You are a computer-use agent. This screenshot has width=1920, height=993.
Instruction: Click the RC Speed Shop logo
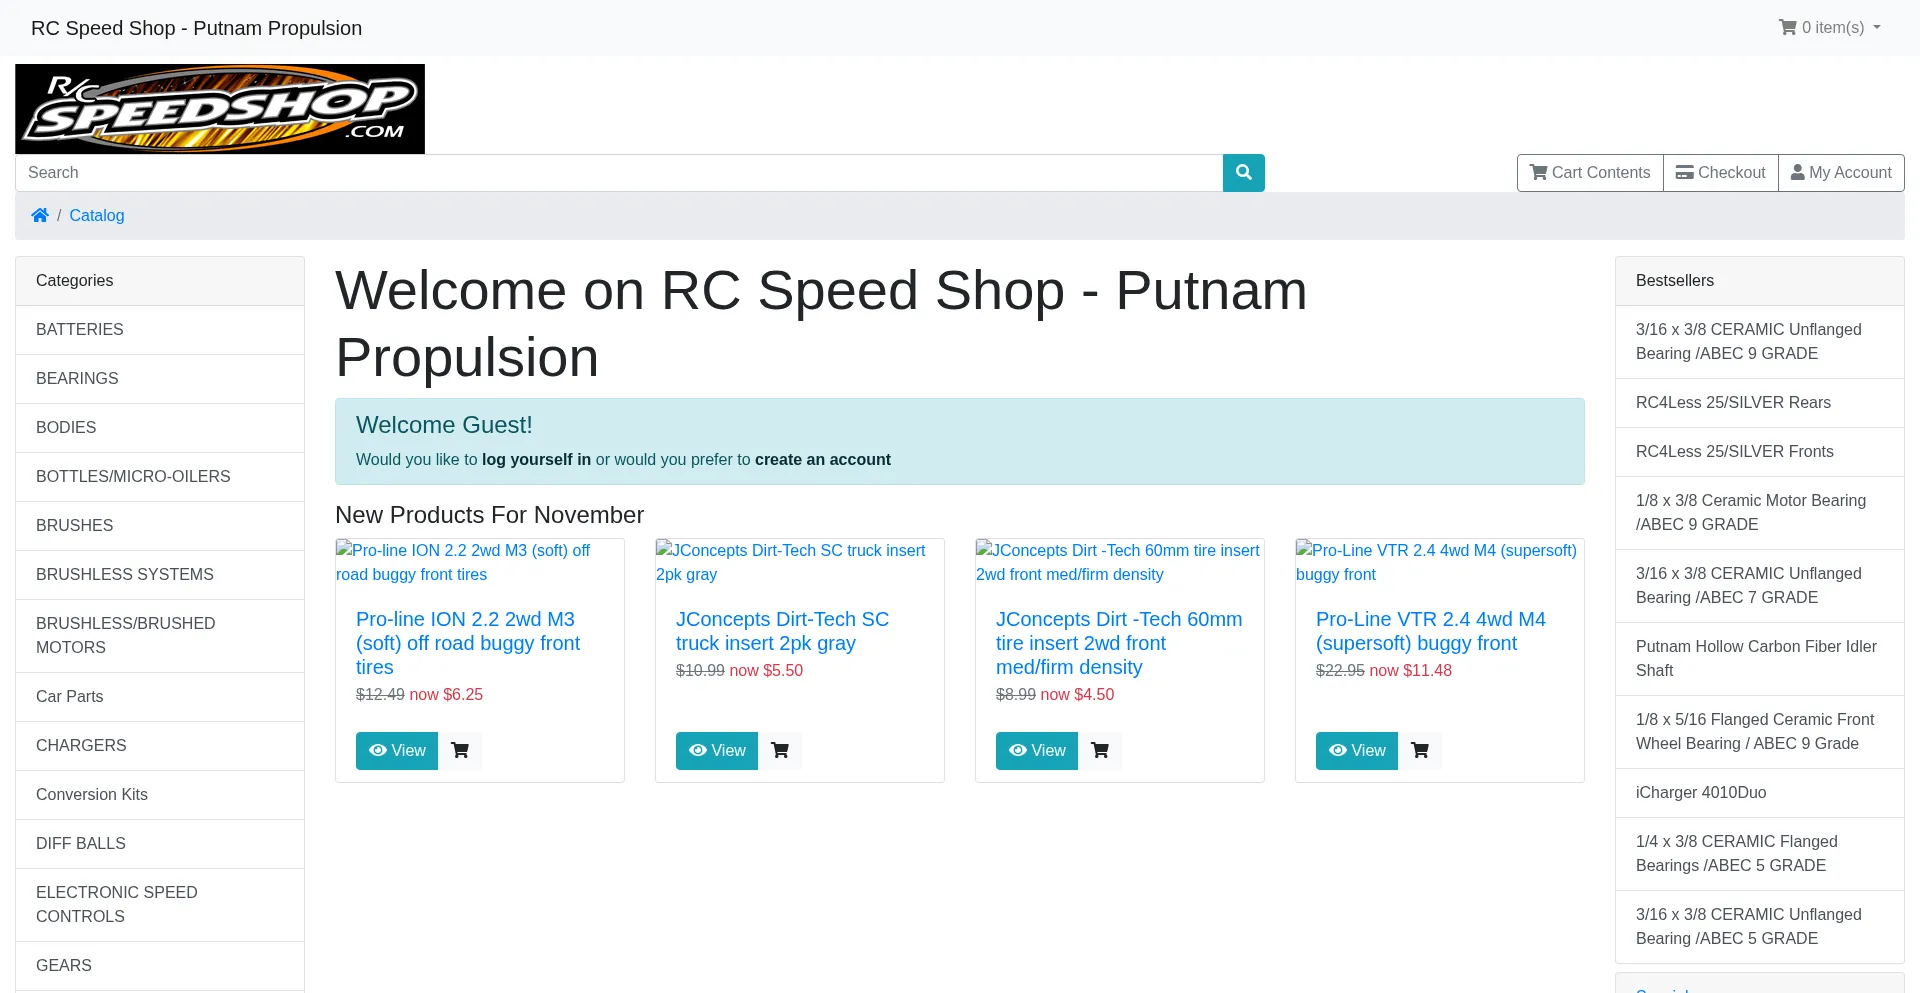[x=220, y=109]
